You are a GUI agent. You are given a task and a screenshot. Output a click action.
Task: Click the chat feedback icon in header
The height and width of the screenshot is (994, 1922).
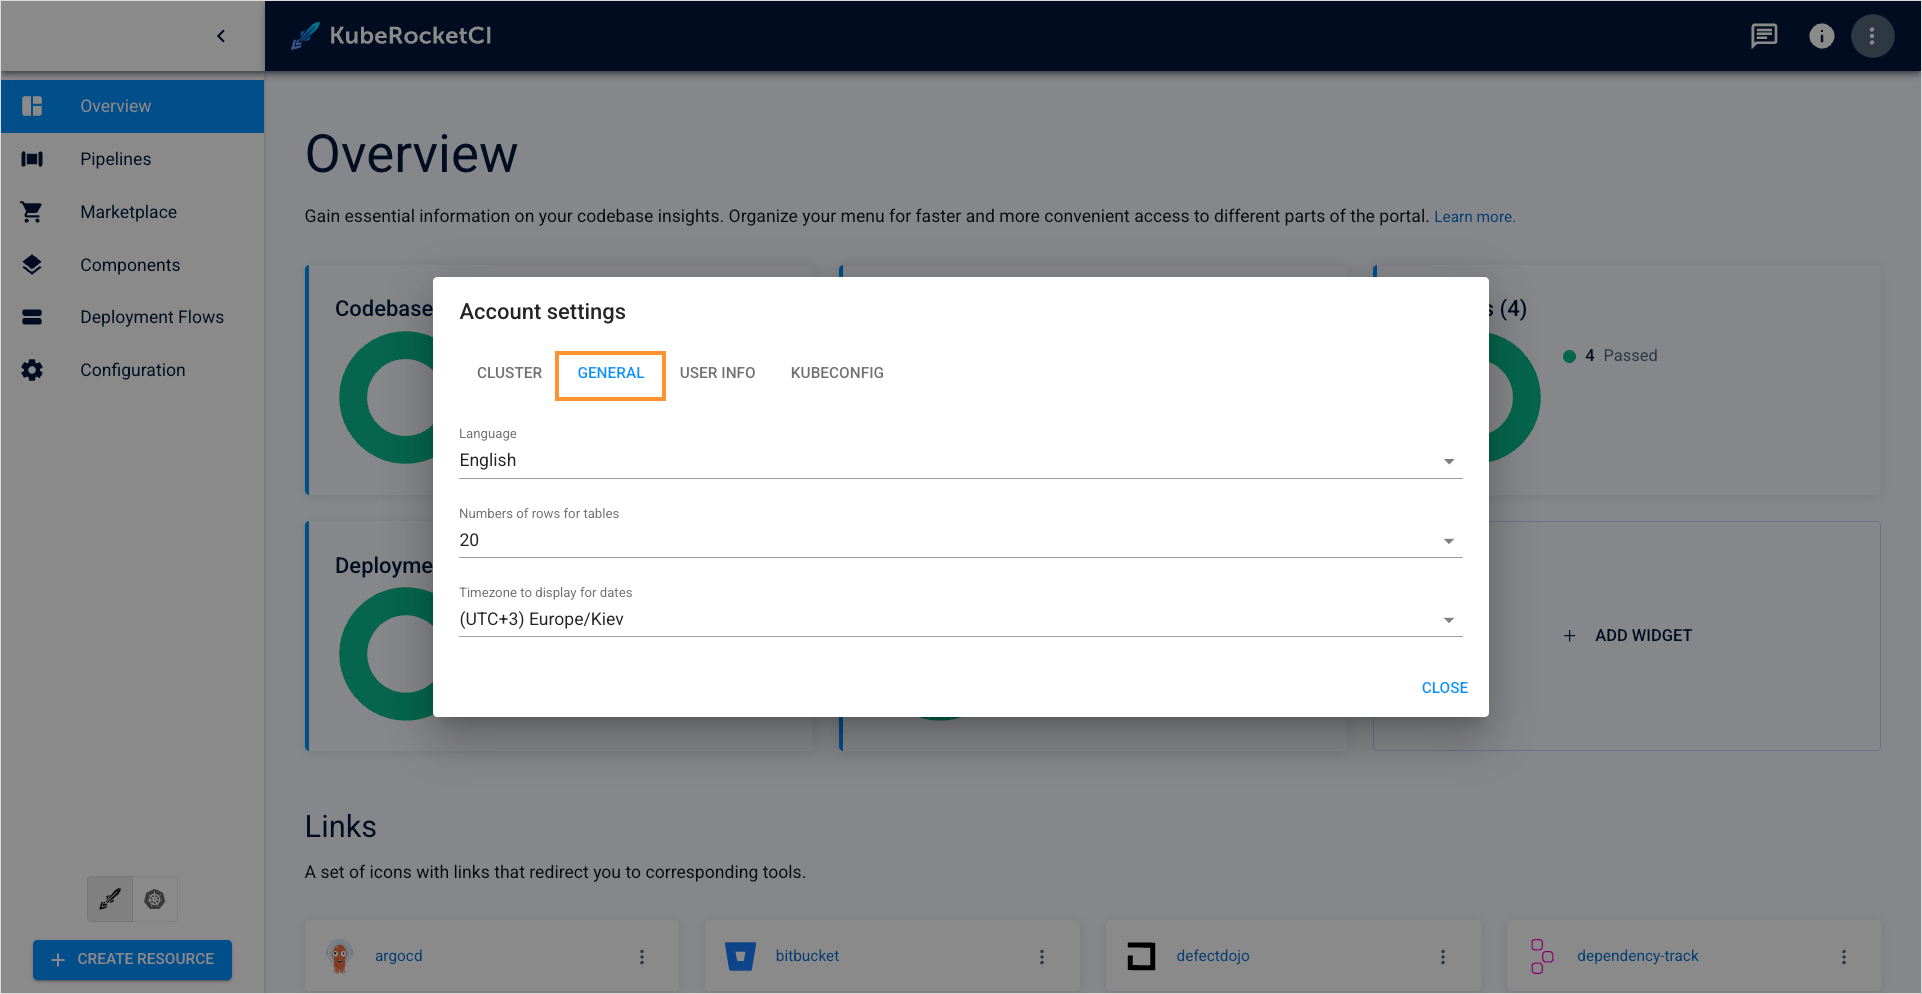point(1764,36)
